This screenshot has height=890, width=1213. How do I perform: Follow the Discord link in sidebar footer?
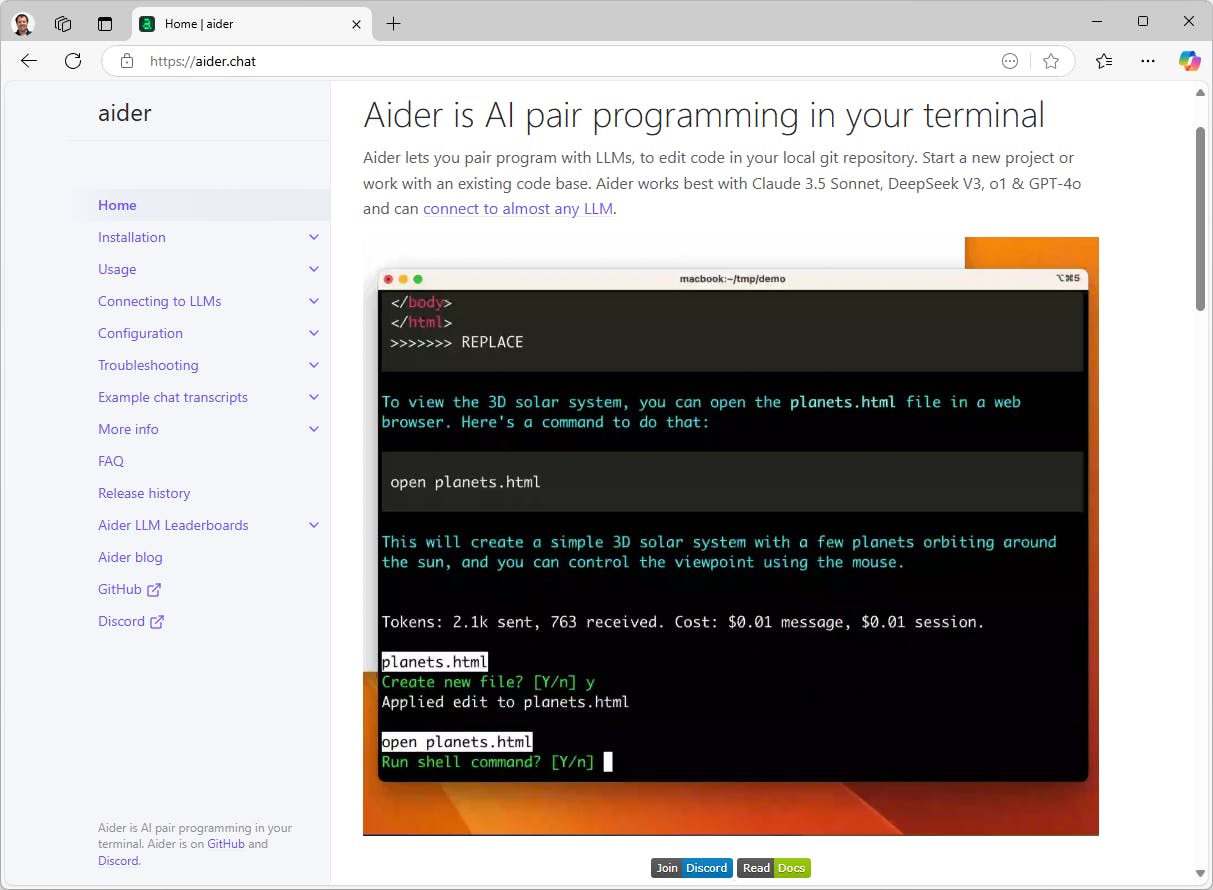pyautogui.click(x=118, y=860)
